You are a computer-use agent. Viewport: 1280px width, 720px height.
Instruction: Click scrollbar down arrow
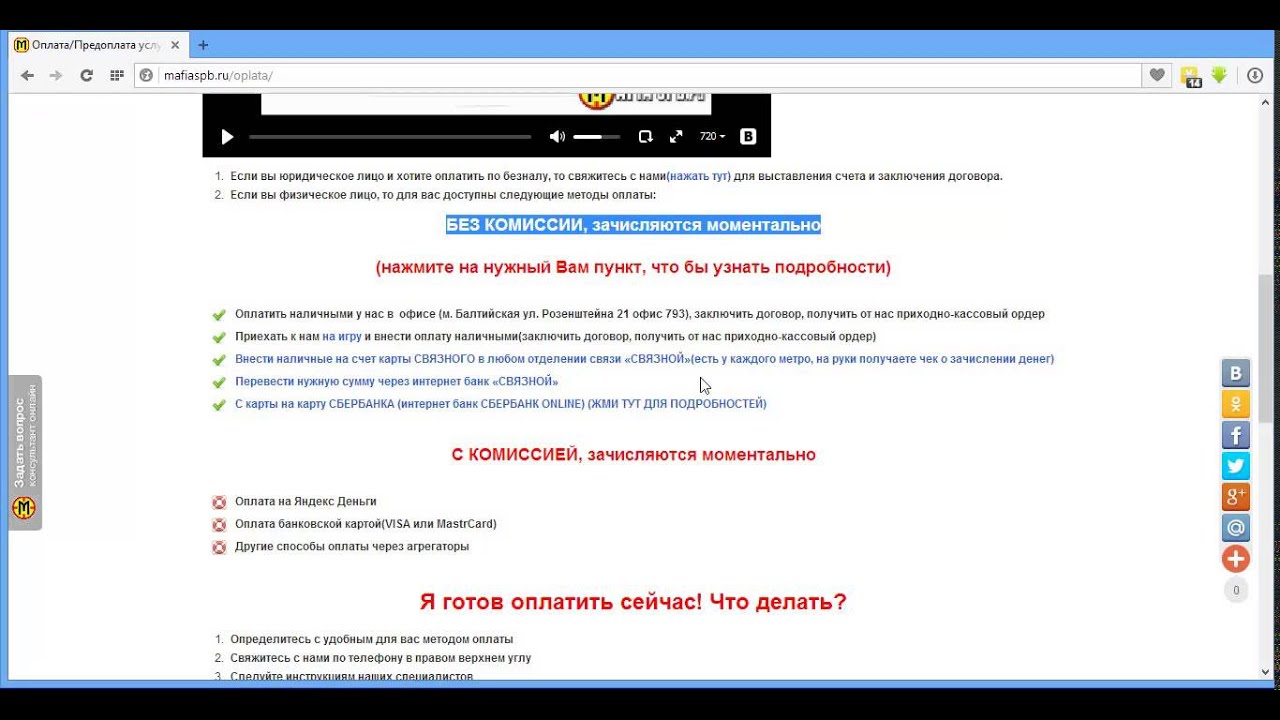[x=1266, y=672]
